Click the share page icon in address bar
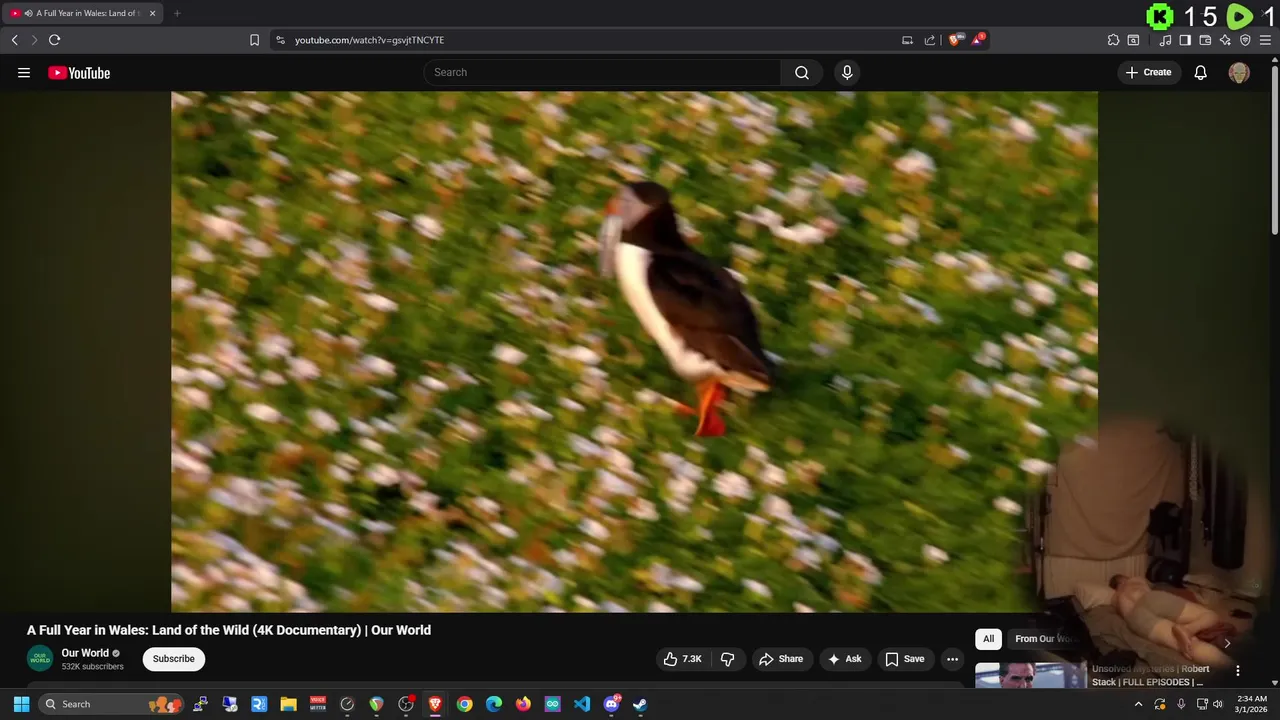This screenshot has height=720, width=1280. pyautogui.click(x=930, y=40)
